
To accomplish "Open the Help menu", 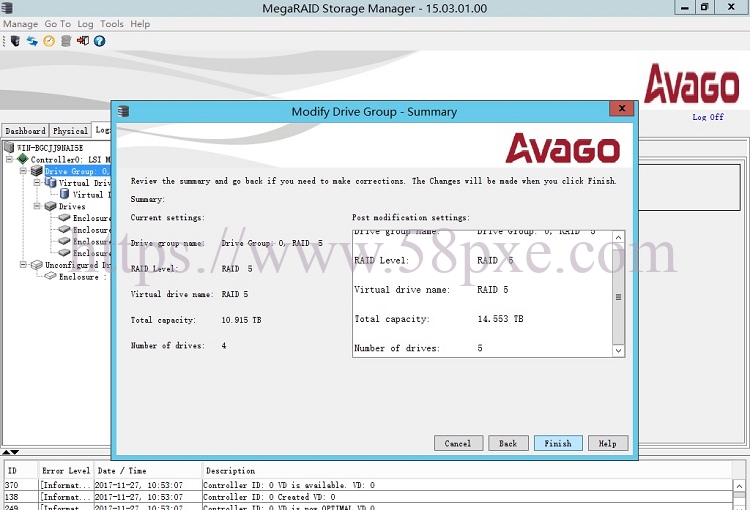I will [140, 24].
